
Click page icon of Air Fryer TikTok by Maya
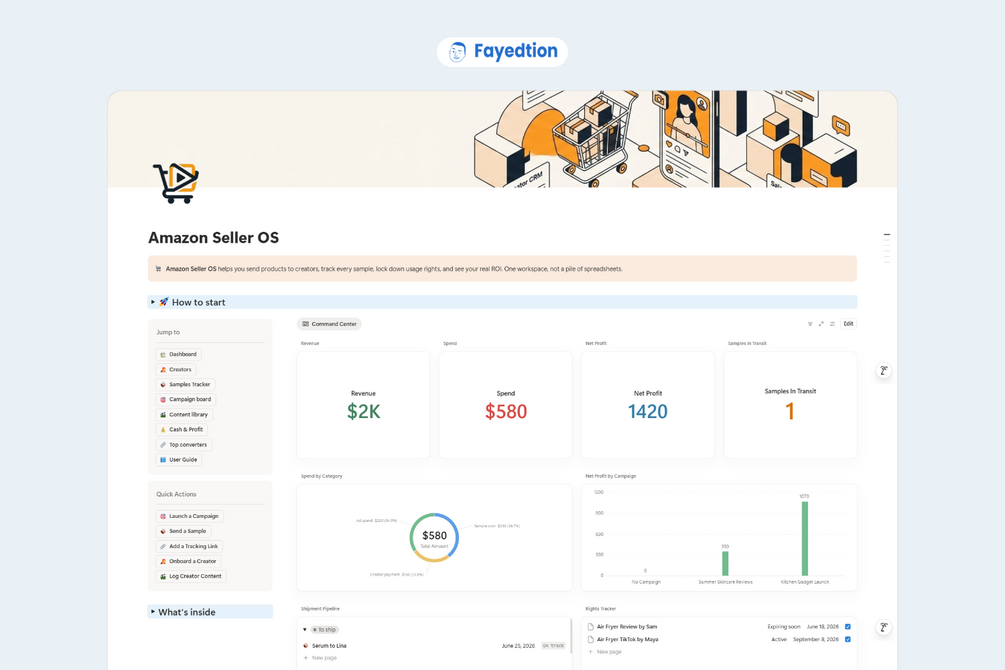(590, 639)
